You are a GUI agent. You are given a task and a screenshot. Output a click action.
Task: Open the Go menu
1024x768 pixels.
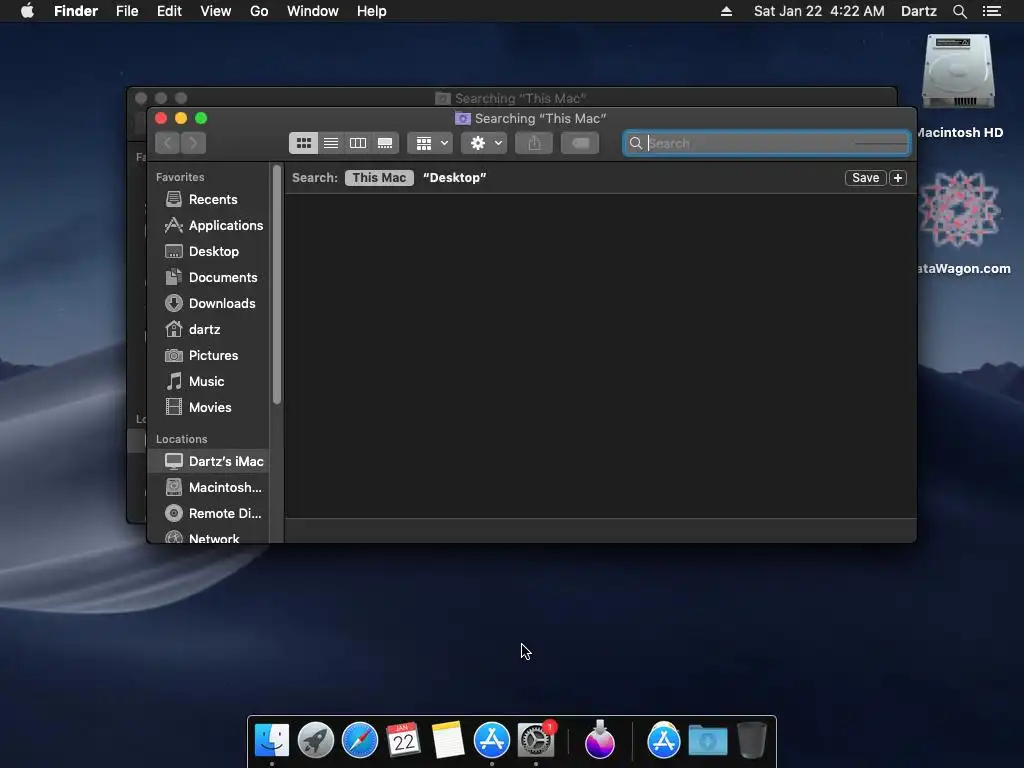click(259, 11)
